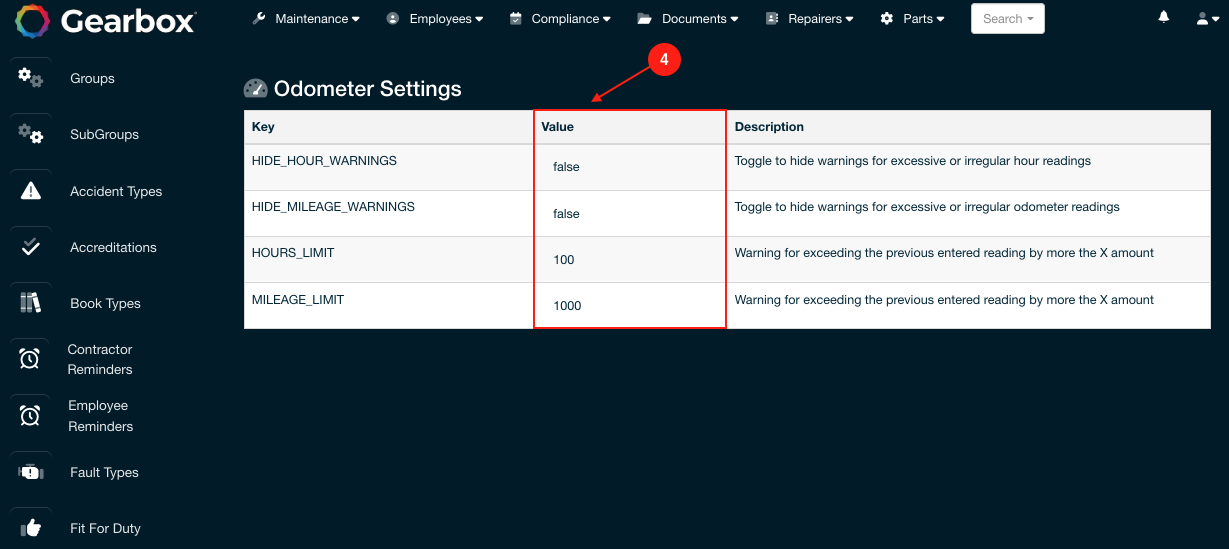Image resolution: width=1229 pixels, height=549 pixels.
Task: Click the Gearbox logo icon
Action: [x=32, y=20]
